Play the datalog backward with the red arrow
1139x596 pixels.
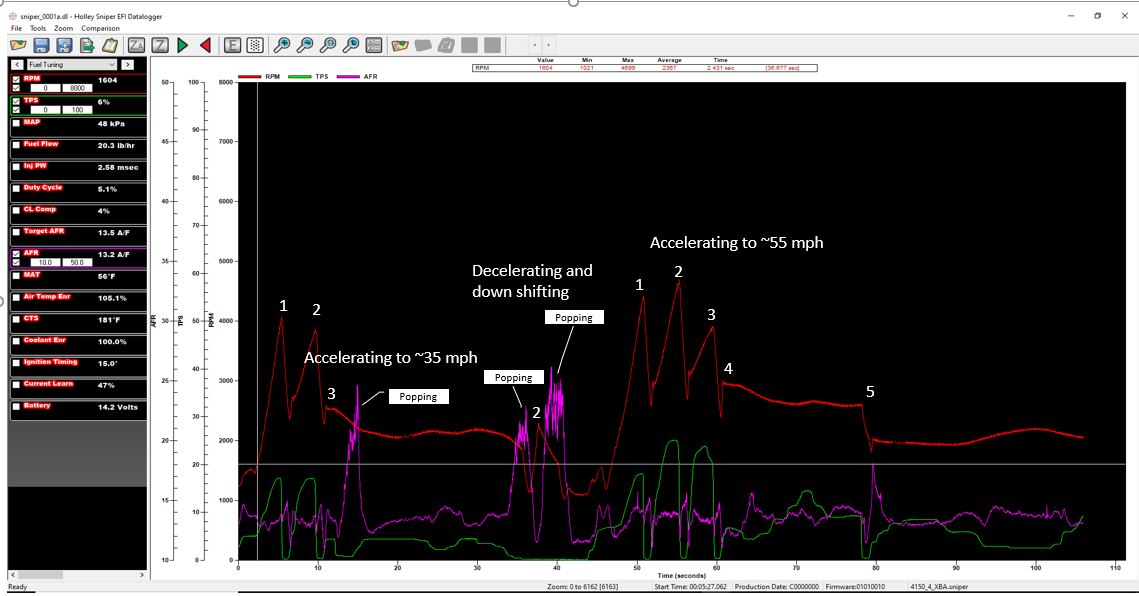206,45
